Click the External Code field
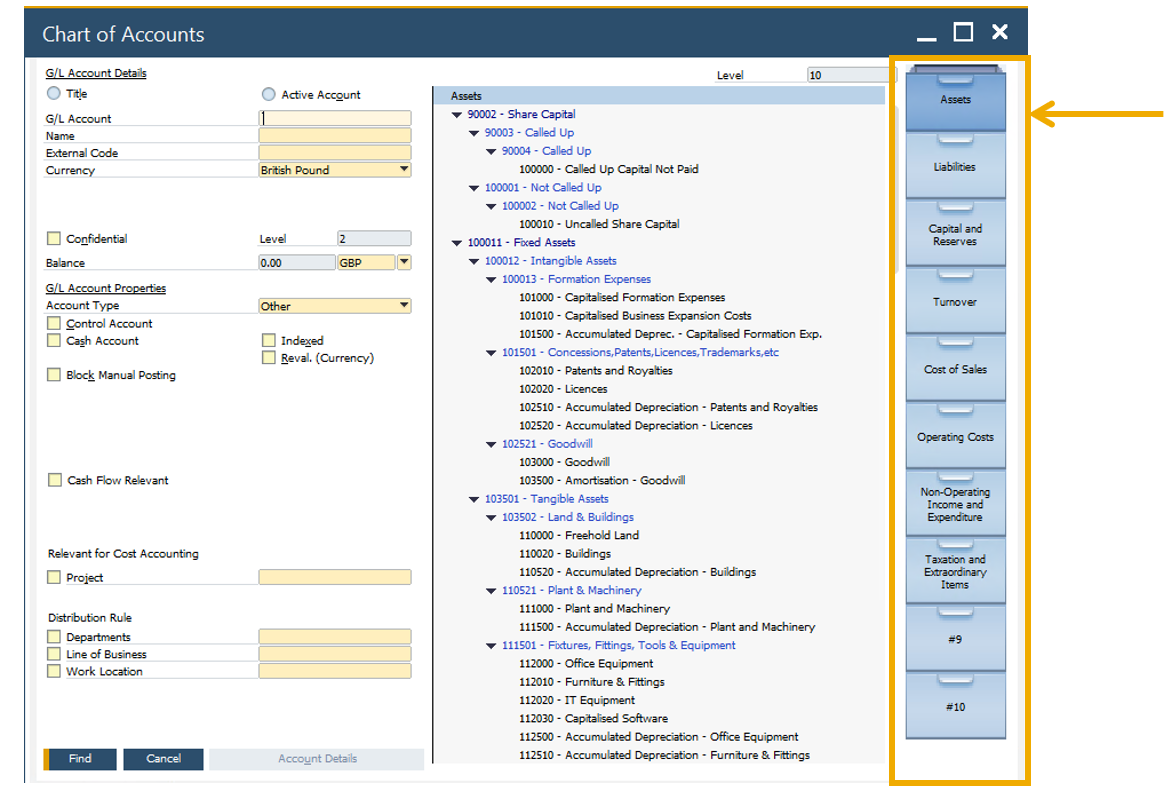This screenshot has height=805, width=1171. tap(335, 152)
